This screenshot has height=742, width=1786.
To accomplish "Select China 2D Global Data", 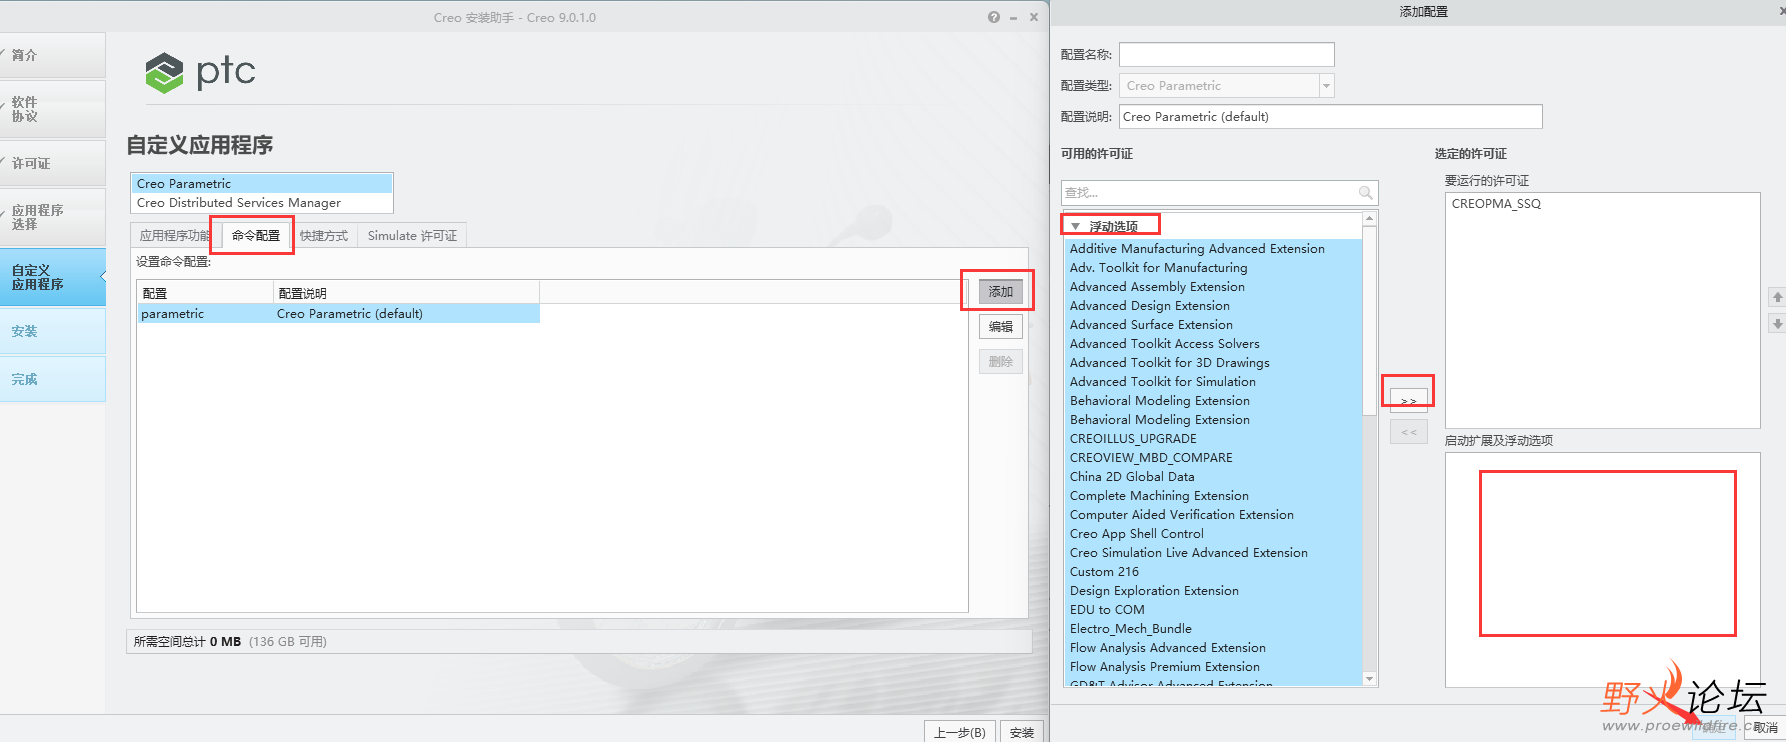I will [x=1212, y=477].
